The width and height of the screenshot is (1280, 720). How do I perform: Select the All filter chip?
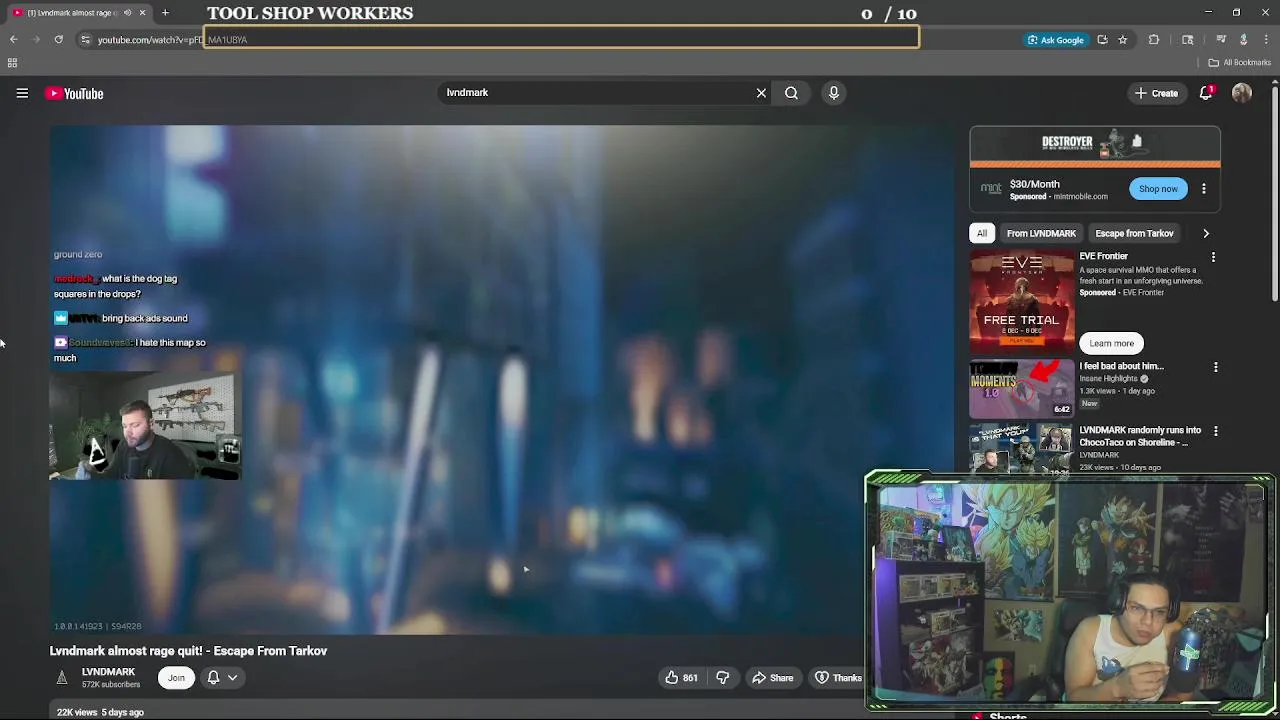(982, 233)
